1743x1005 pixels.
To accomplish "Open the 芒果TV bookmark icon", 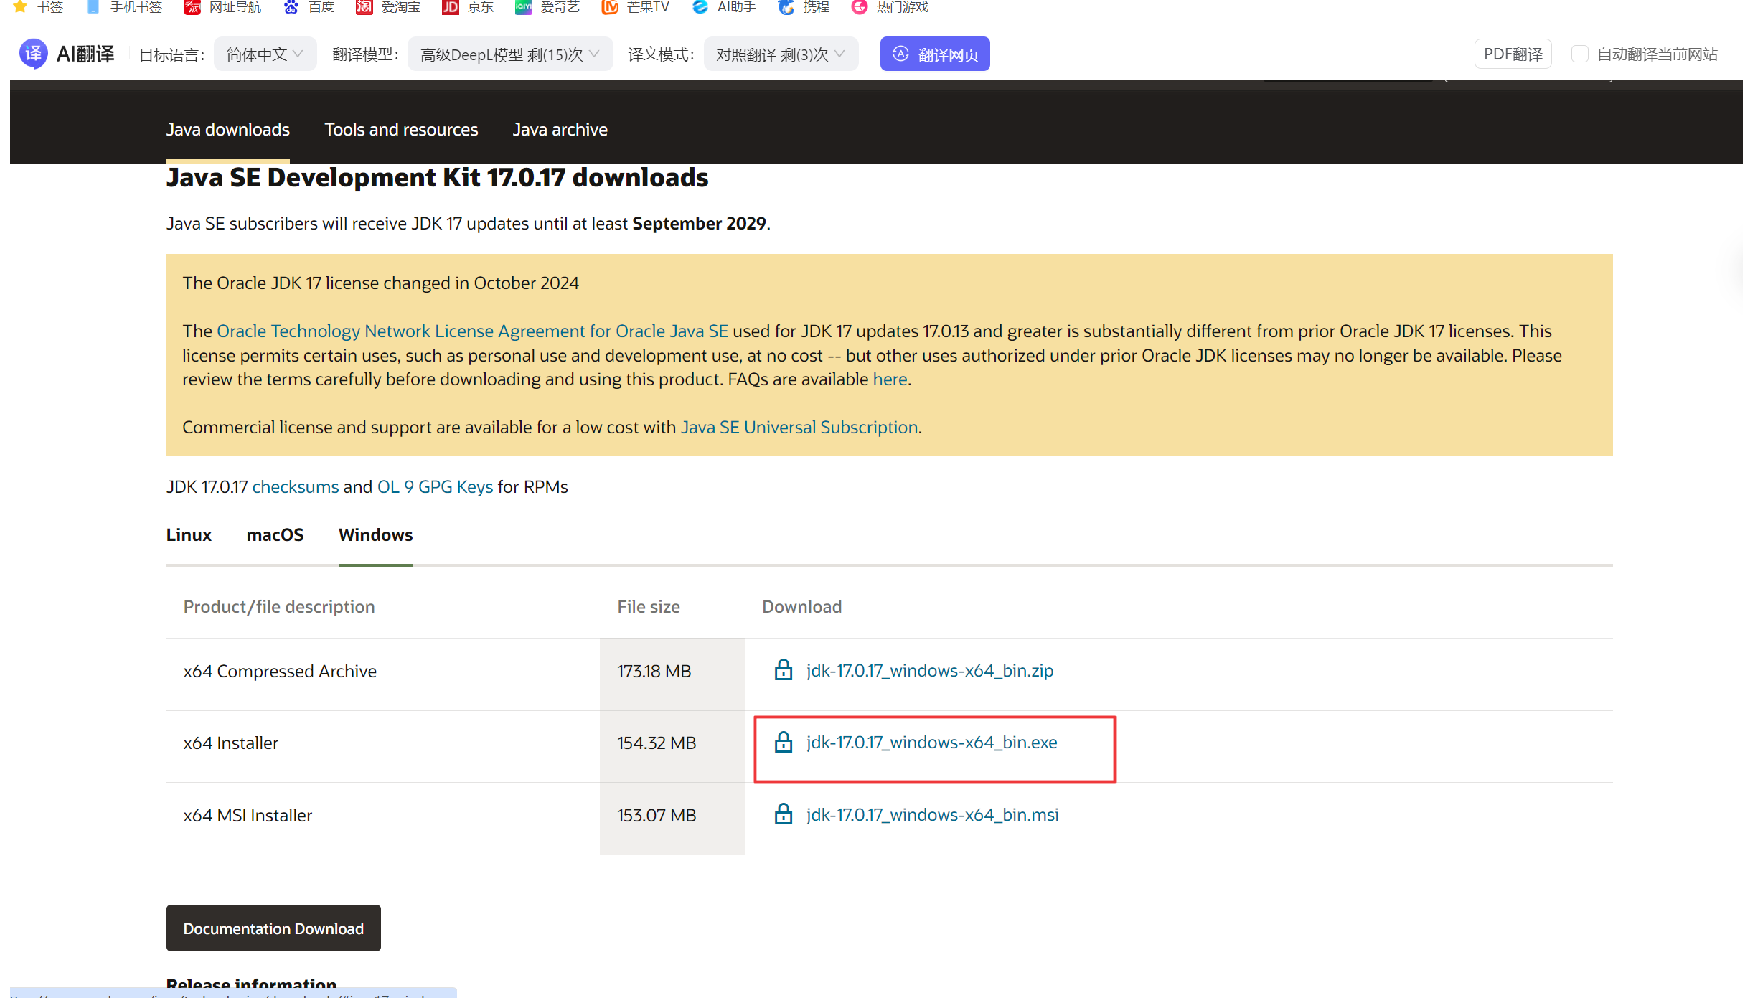I will tap(609, 6).
